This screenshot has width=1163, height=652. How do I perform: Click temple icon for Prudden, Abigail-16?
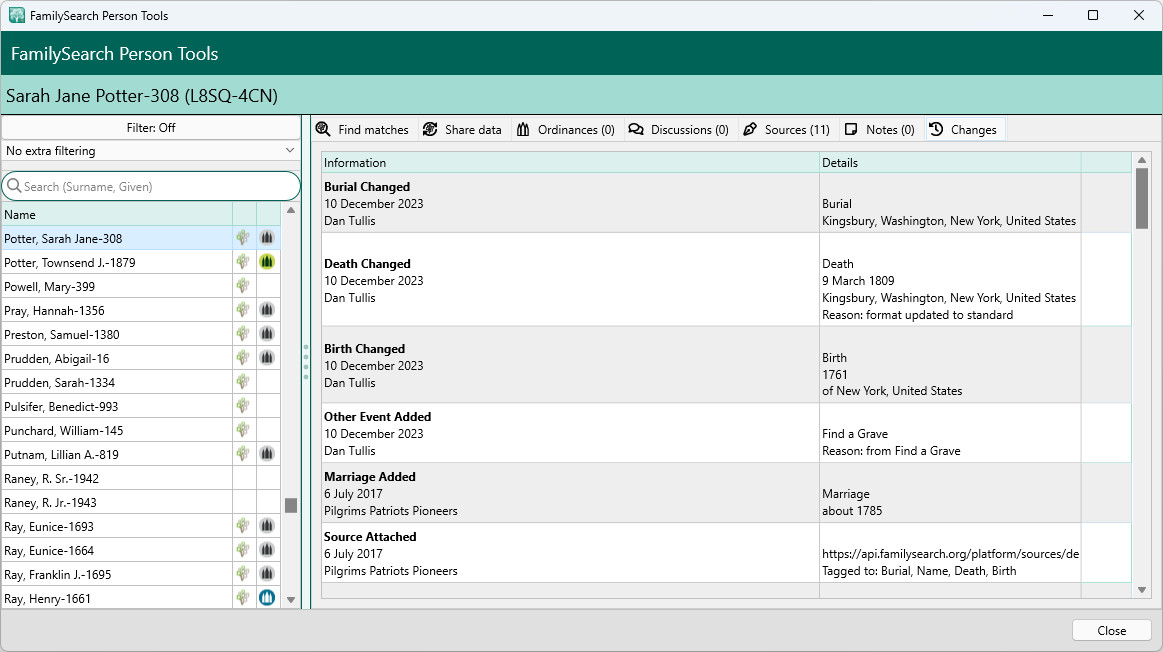267,358
